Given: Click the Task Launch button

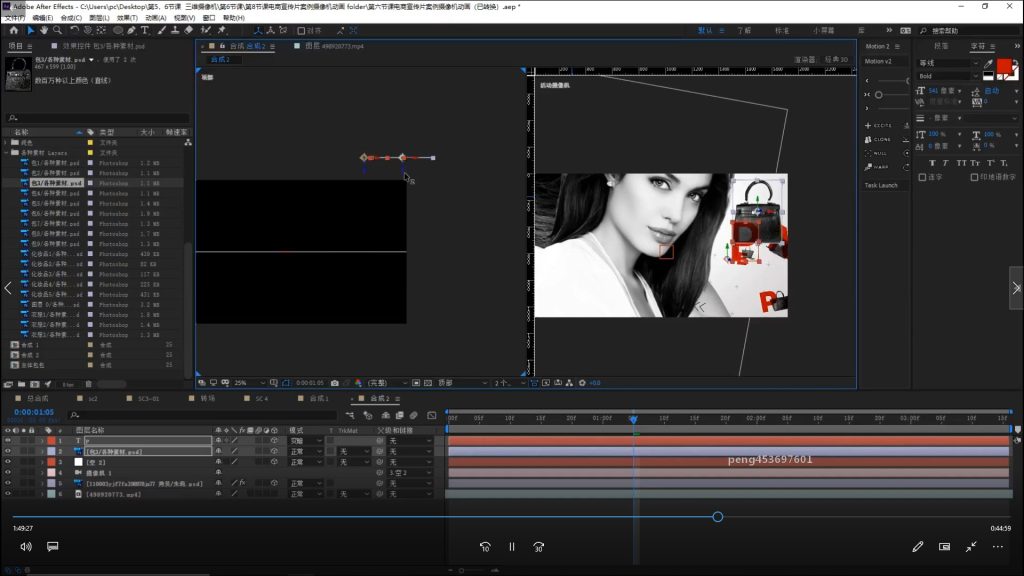Looking at the screenshot, I should (x=881, y=185).
